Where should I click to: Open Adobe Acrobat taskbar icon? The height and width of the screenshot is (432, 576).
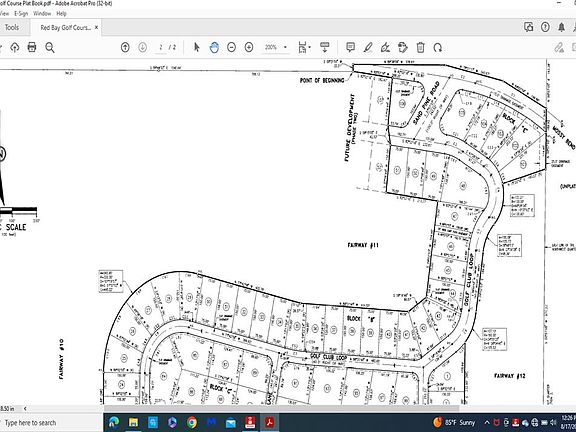269,422
